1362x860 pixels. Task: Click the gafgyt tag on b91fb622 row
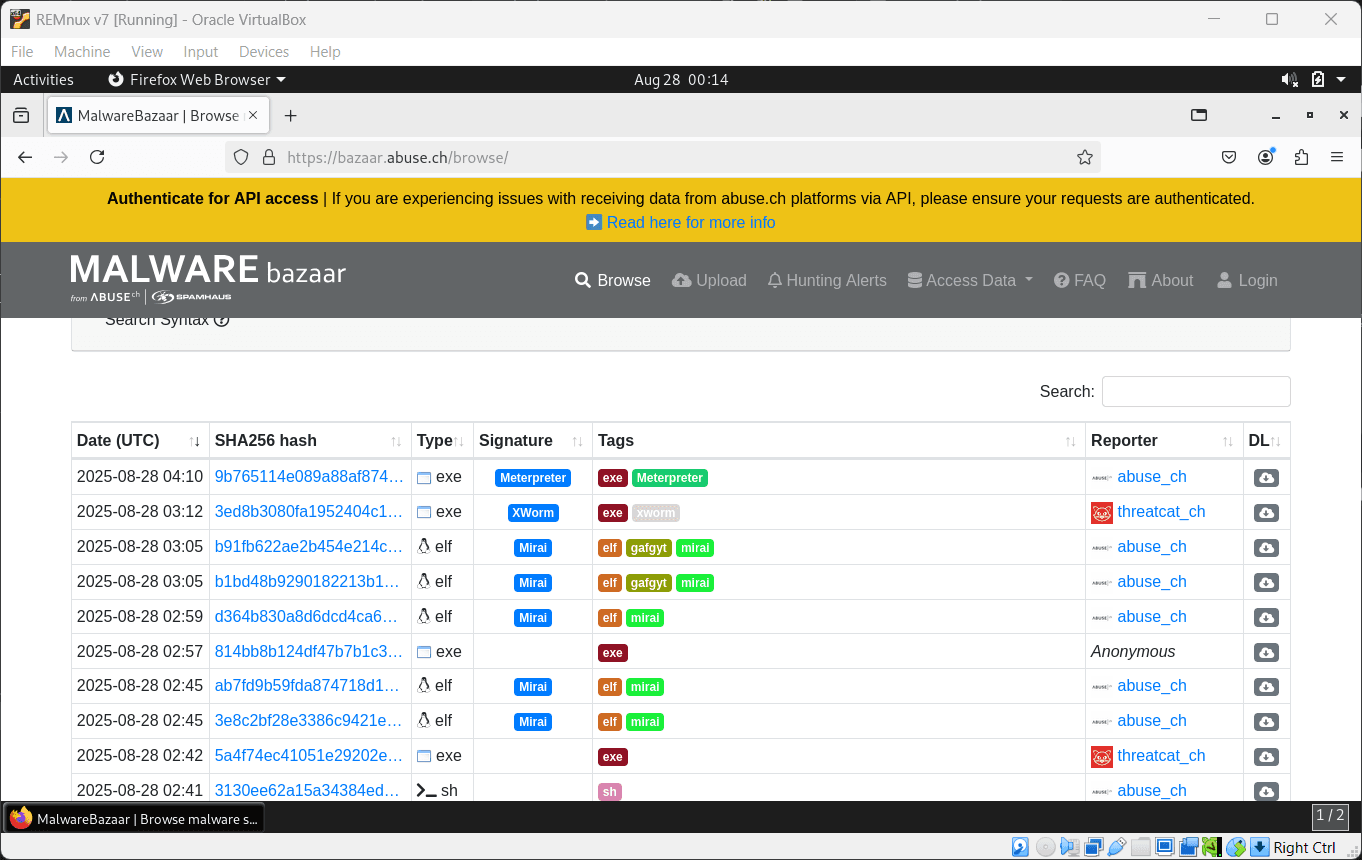649,548
